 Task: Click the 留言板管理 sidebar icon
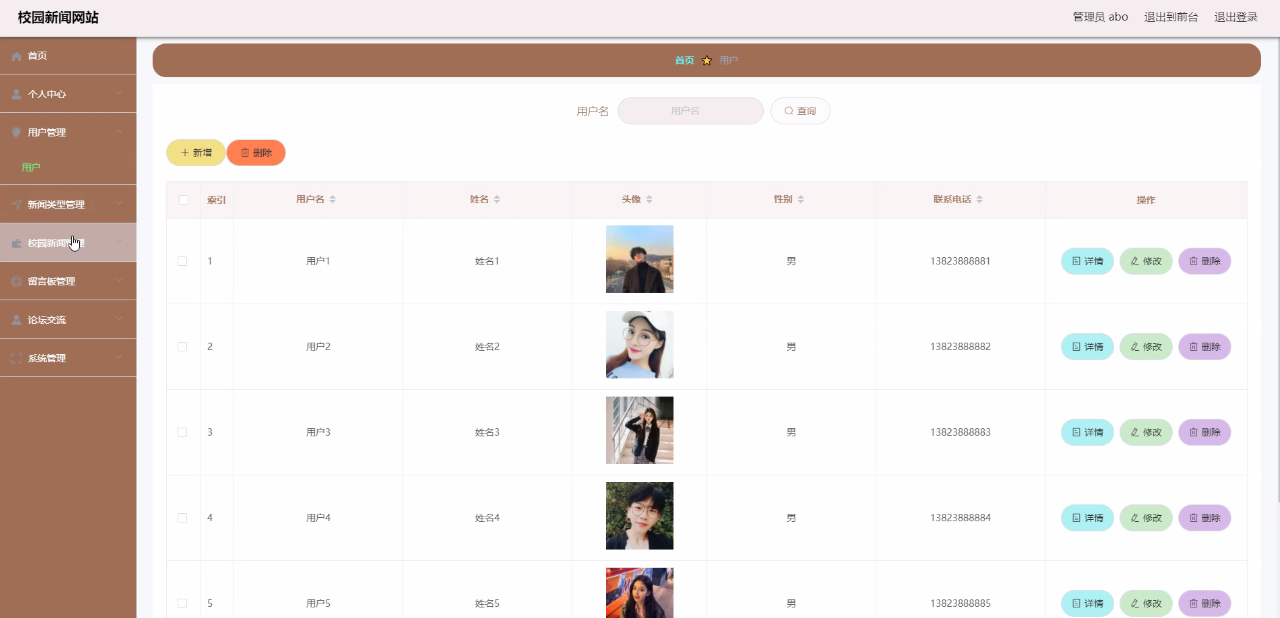(16, 282)
